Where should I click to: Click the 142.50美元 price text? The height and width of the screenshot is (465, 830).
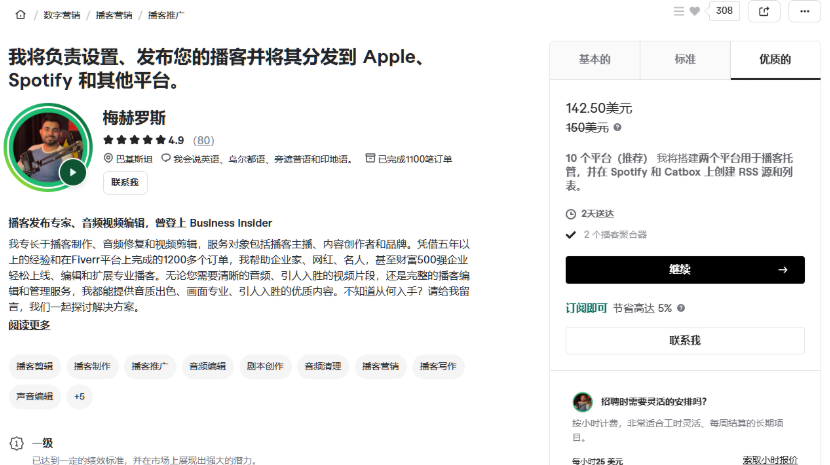click(599, 109)
